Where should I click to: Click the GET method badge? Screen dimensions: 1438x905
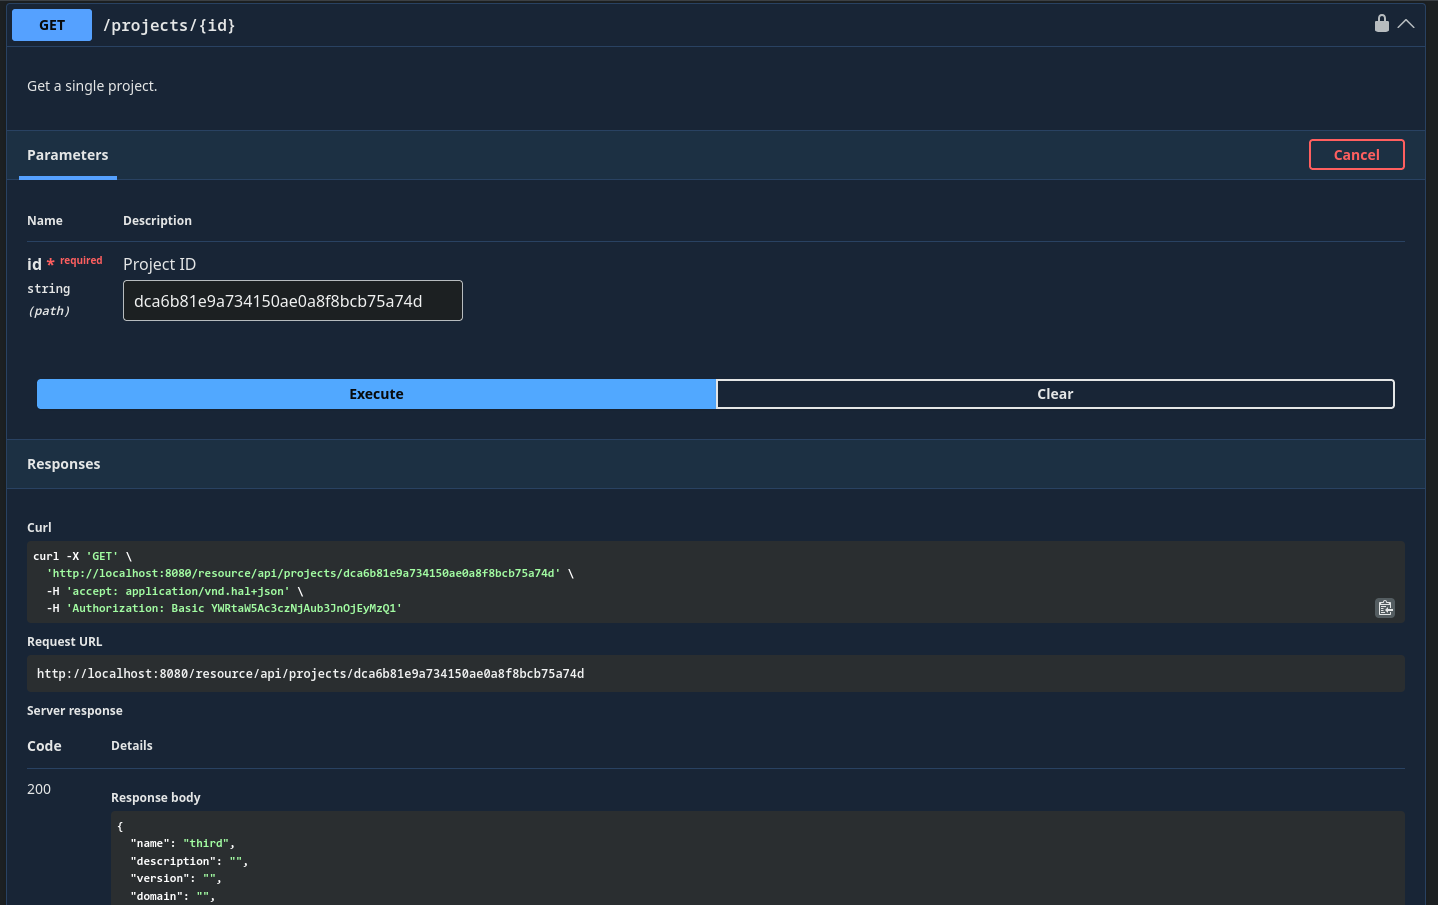52,25
